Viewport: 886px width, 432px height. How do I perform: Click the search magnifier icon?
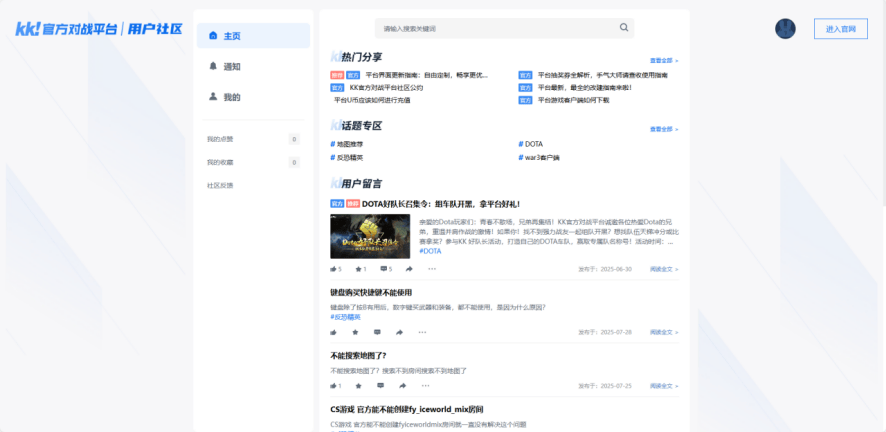(624, 28)
